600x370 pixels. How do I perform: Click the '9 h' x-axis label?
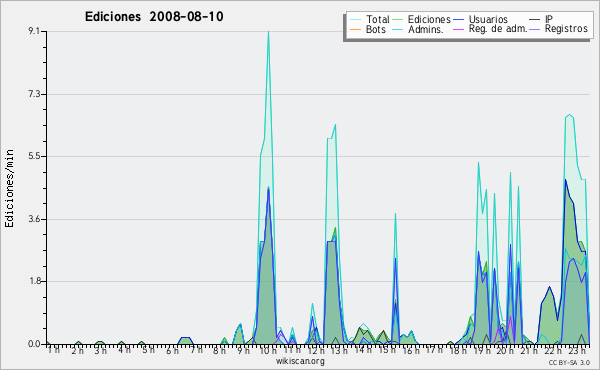point(243,350)
